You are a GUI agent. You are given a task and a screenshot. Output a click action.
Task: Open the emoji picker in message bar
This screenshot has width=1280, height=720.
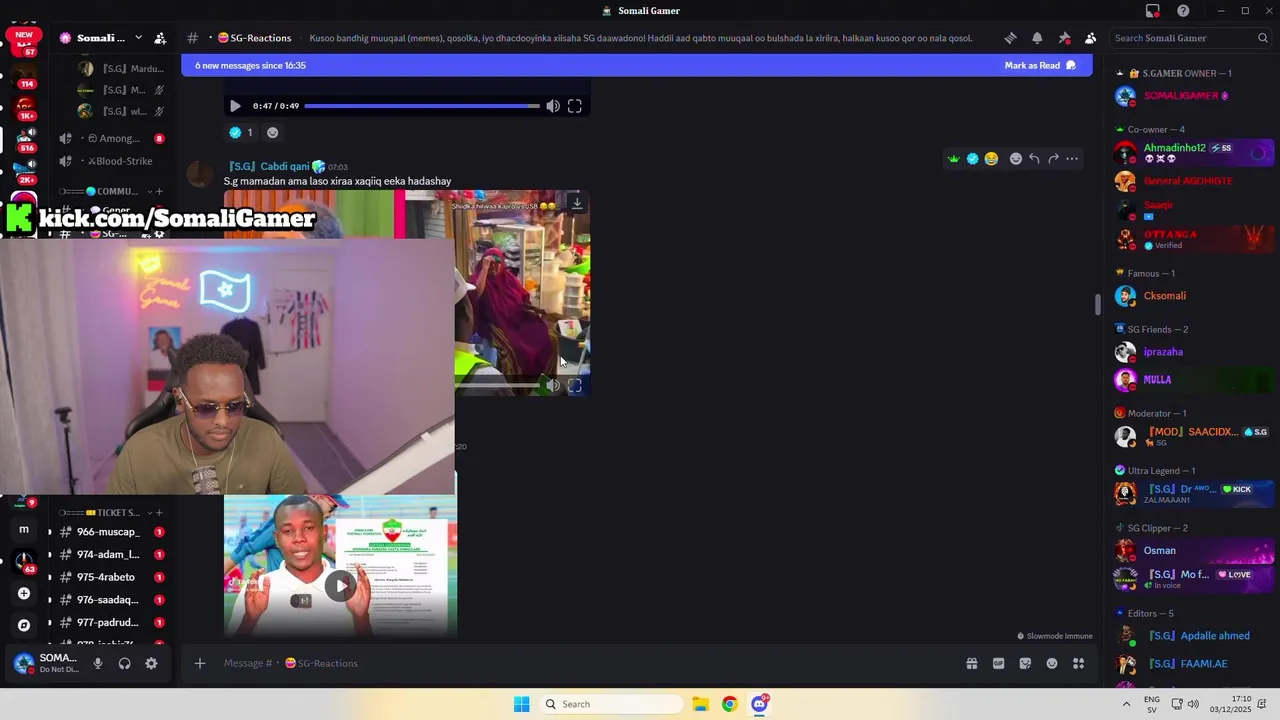1052,663
